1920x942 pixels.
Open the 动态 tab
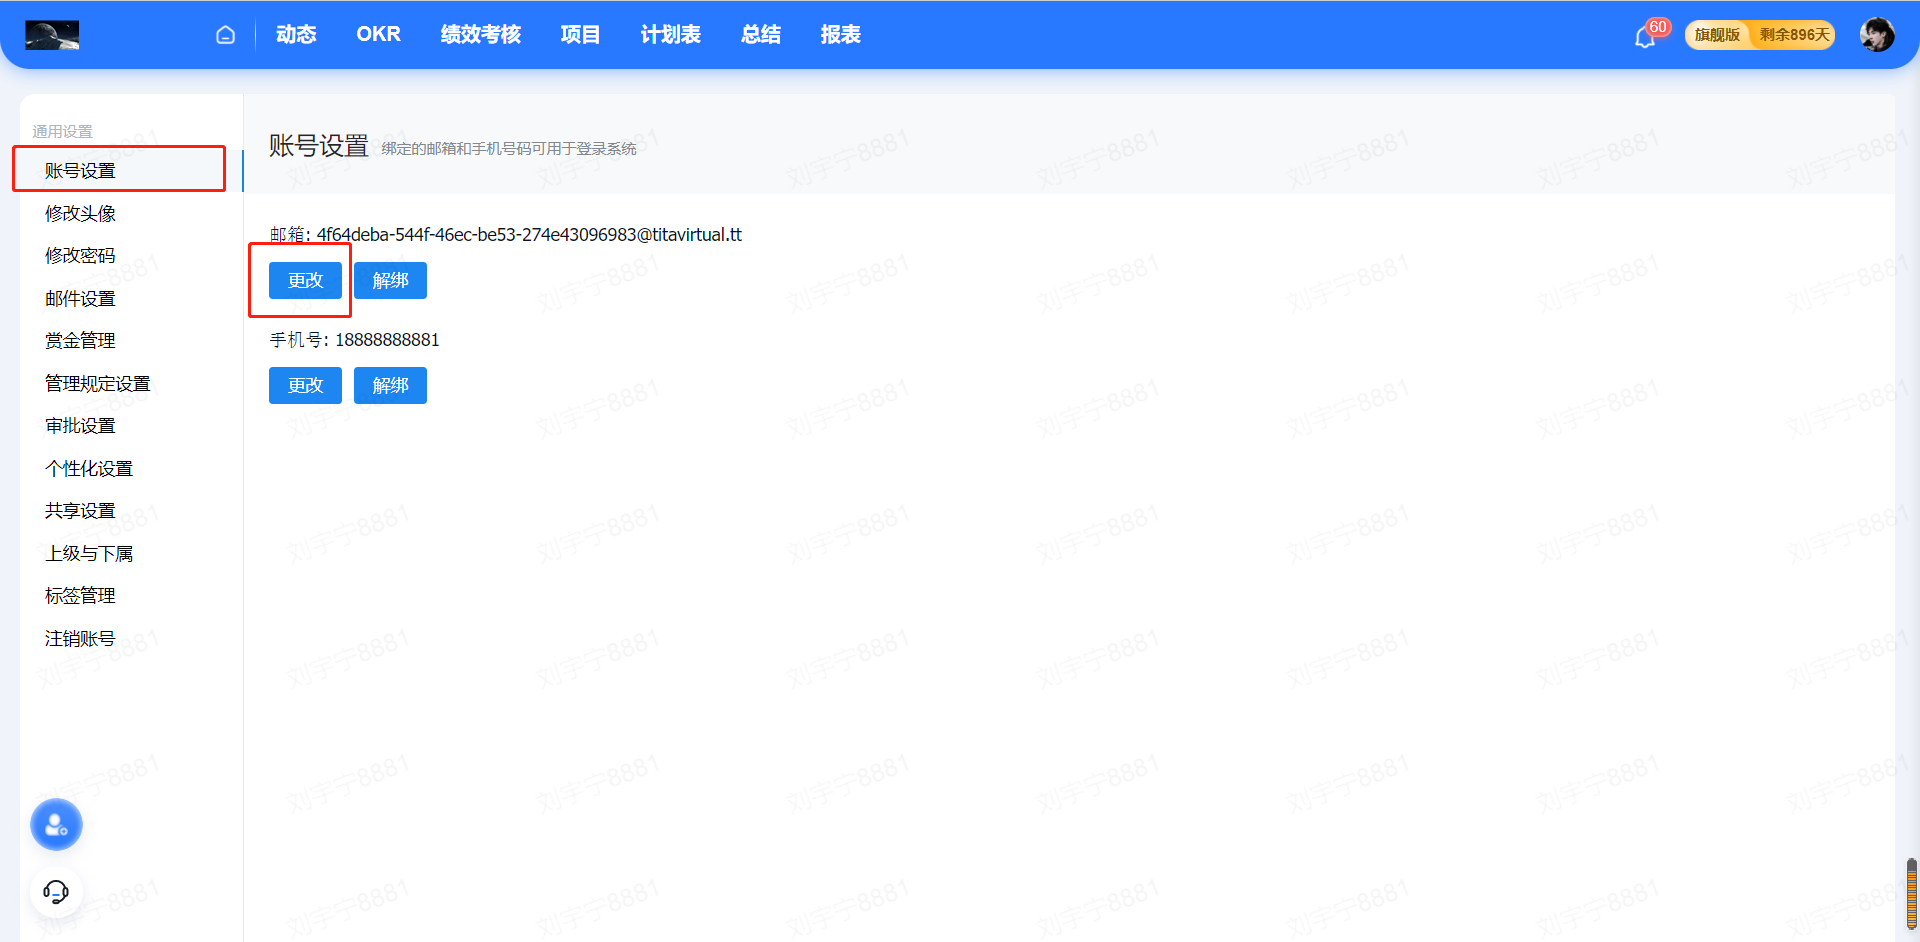(296, 35)
